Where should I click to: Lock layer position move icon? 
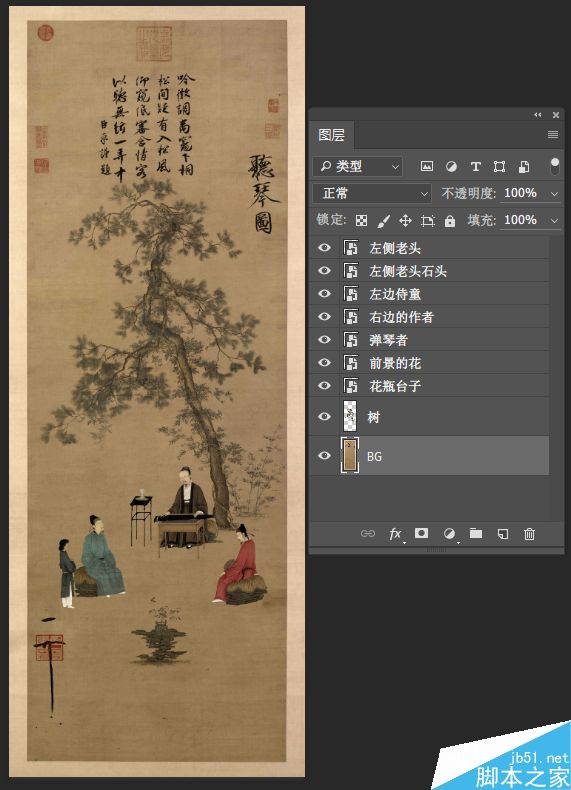[405, 221]
